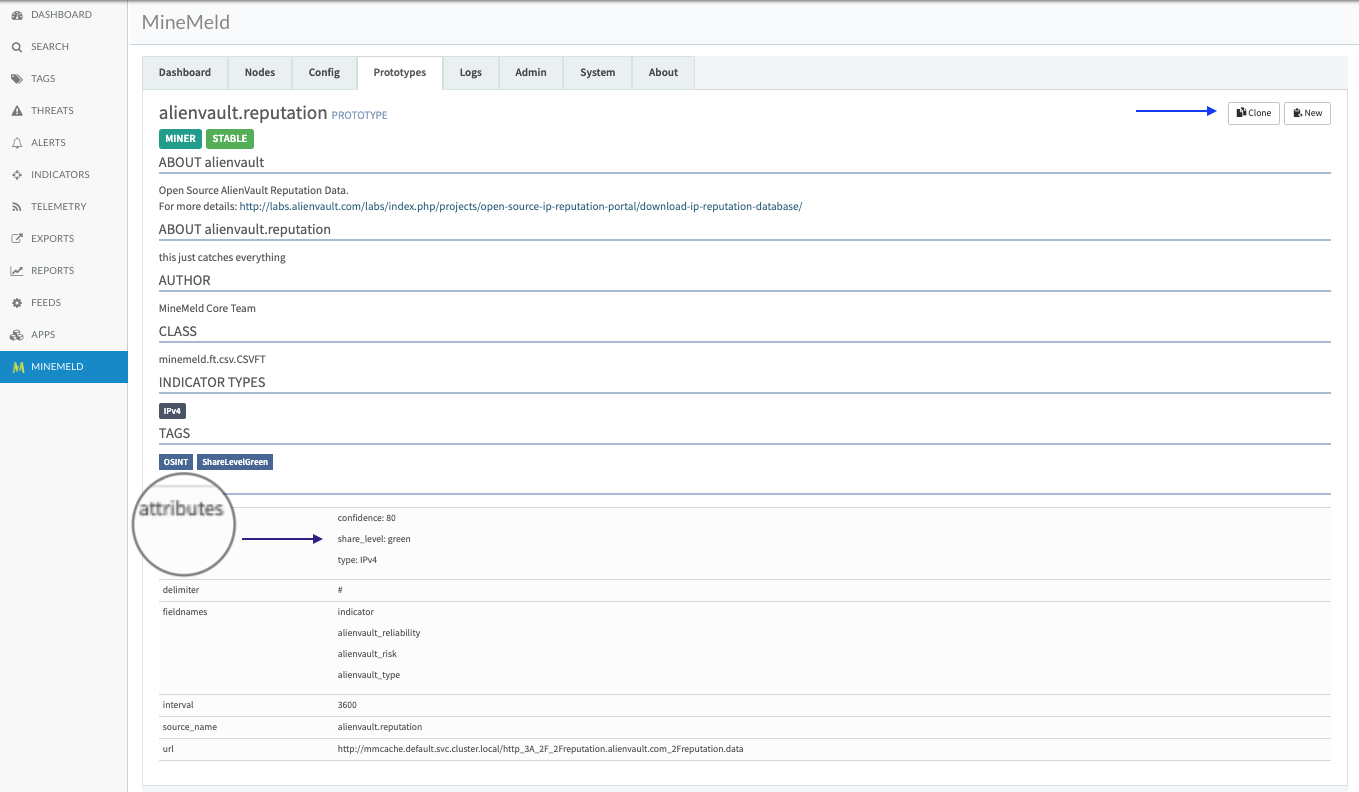This screenshot has height=792, width=1359.
Task: Click the Alerts bell icon
Action: (x=17, y=143)
